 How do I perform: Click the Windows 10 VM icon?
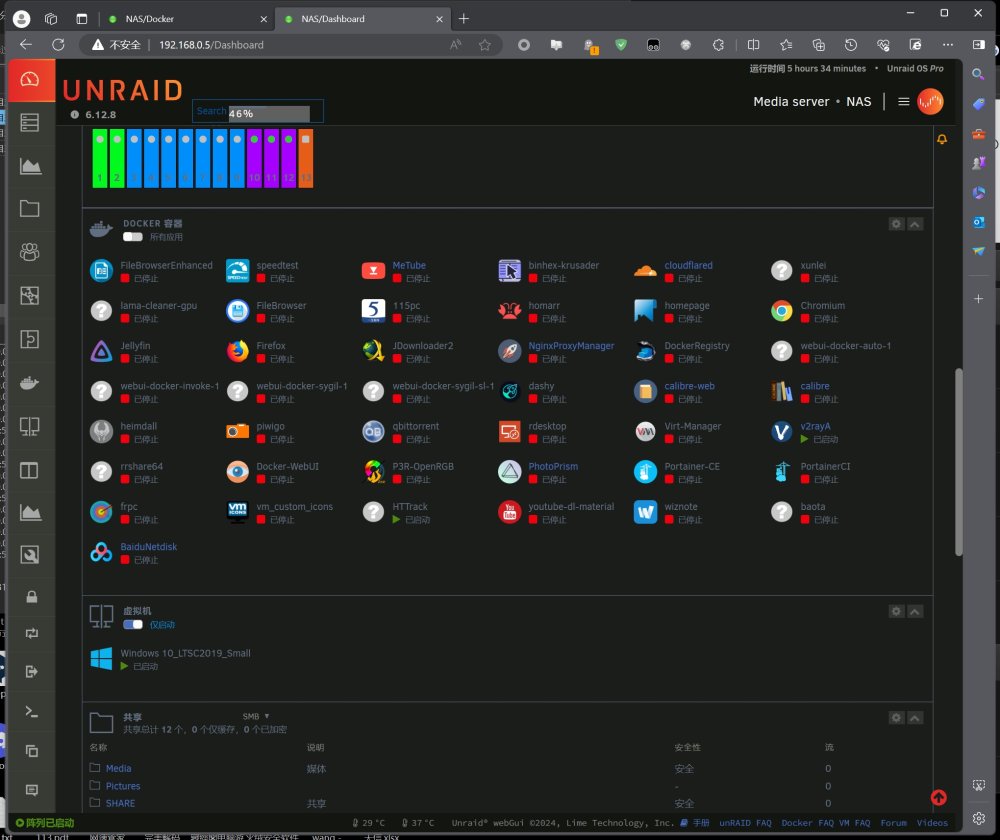click(101, 659)
